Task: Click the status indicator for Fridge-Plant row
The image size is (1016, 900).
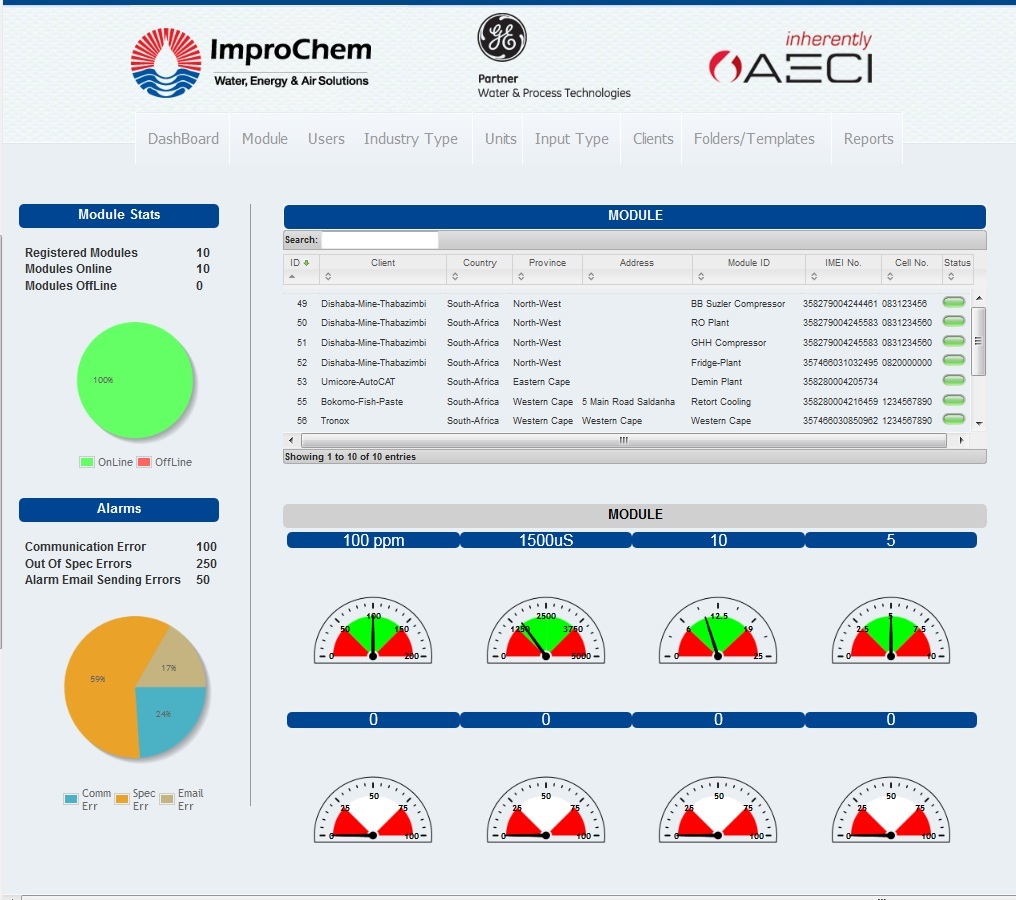Action: click(954, 361)
